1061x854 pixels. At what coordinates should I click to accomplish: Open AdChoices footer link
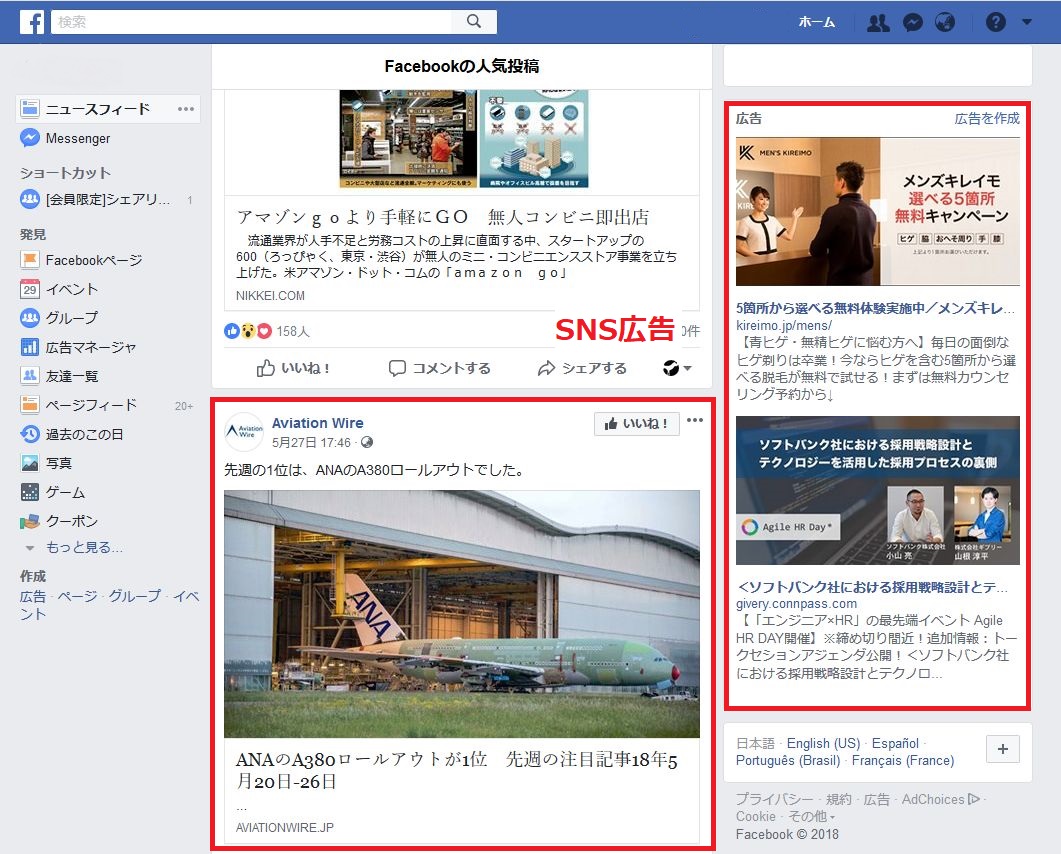click(941, 799)
